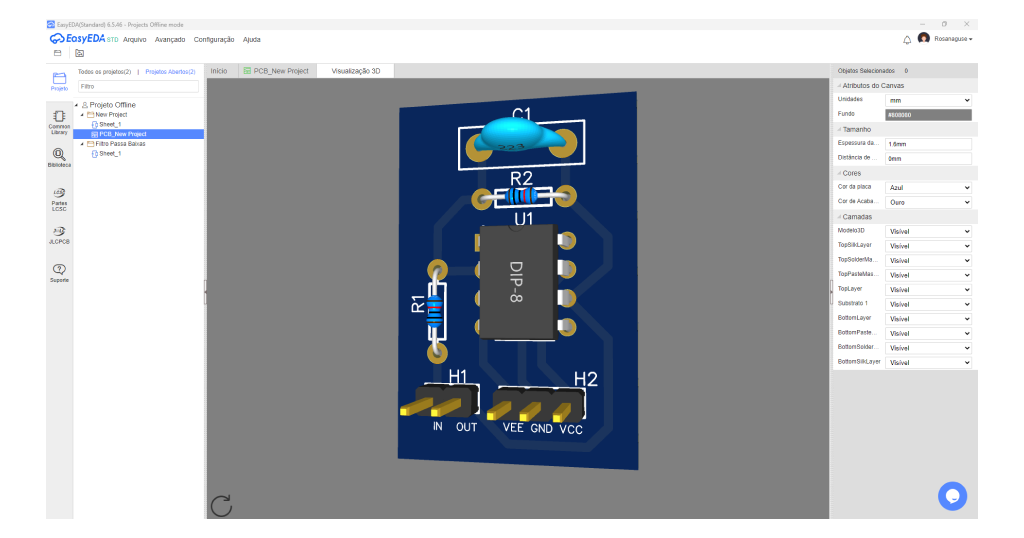Open the Modelo3D visibility dropdown
The image size is (1024, 538).
[928, 231]
